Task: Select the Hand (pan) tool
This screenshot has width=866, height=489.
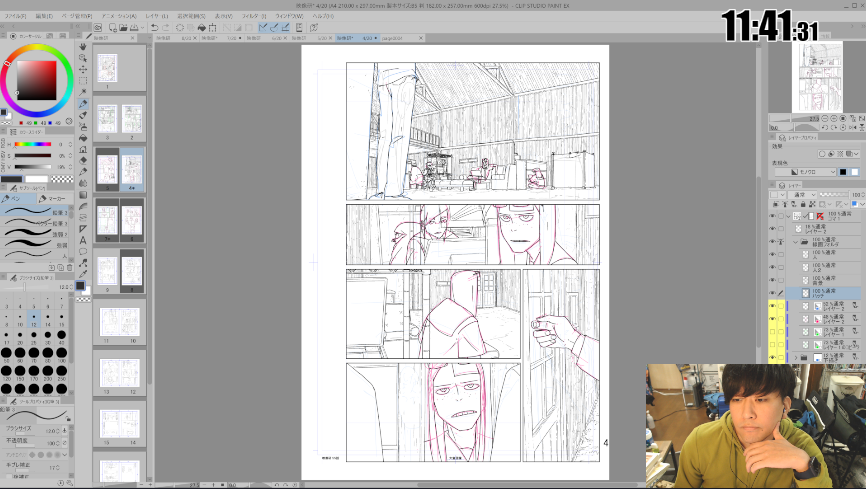Action: (x=83, y=46)
